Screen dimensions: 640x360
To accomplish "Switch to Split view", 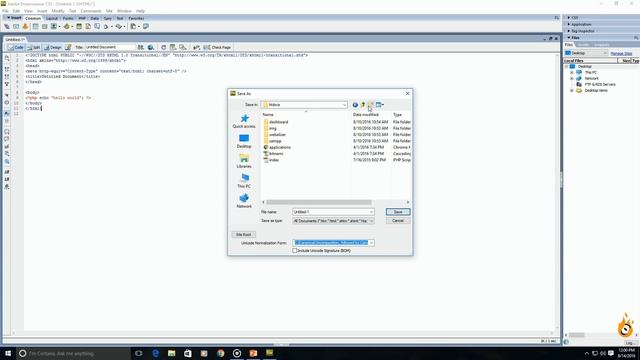I will click(x=34, y=47).
